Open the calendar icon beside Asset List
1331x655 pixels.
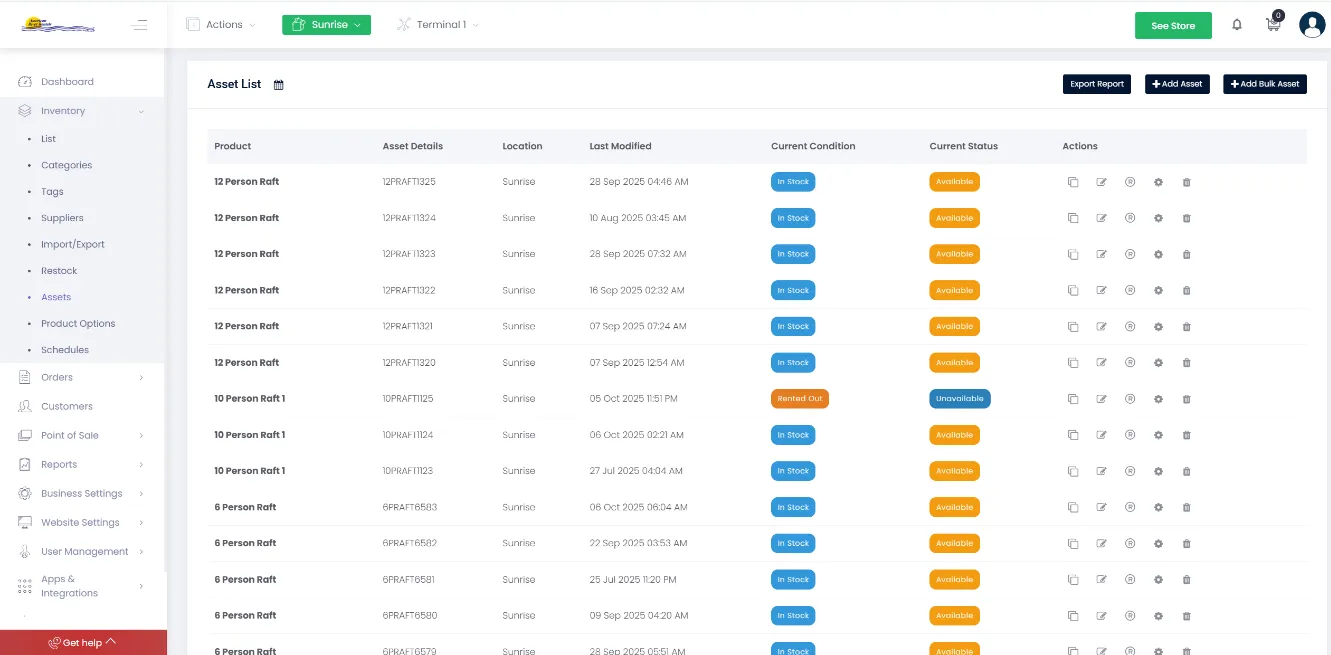coord(278,85)
